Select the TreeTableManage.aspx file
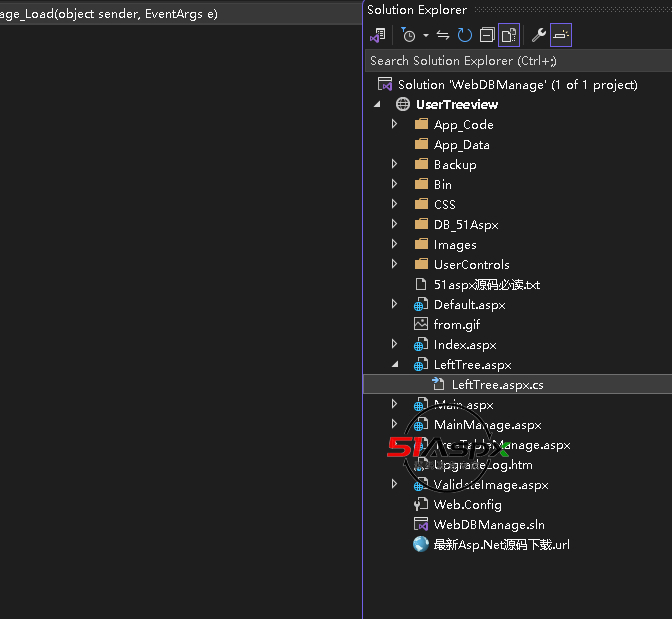This screenshot has width=672, height=619. [x=502, y=445]
